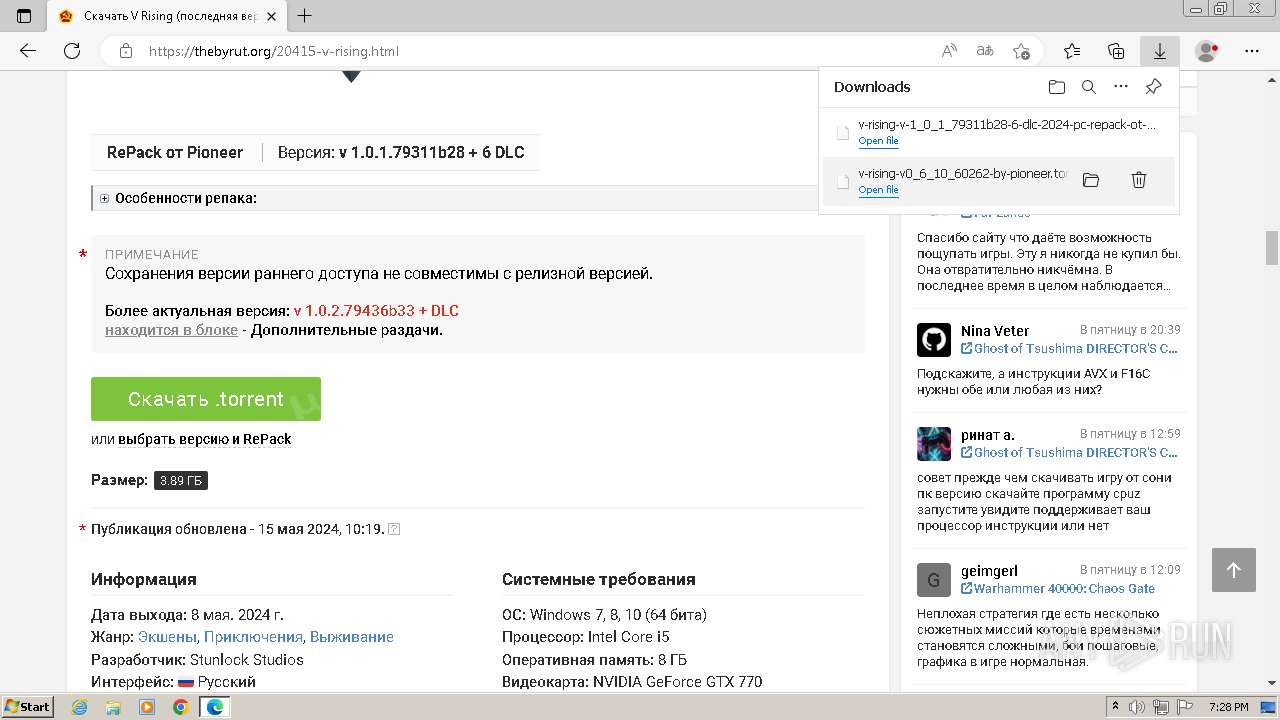Open a new browser tab

[305, 16]
